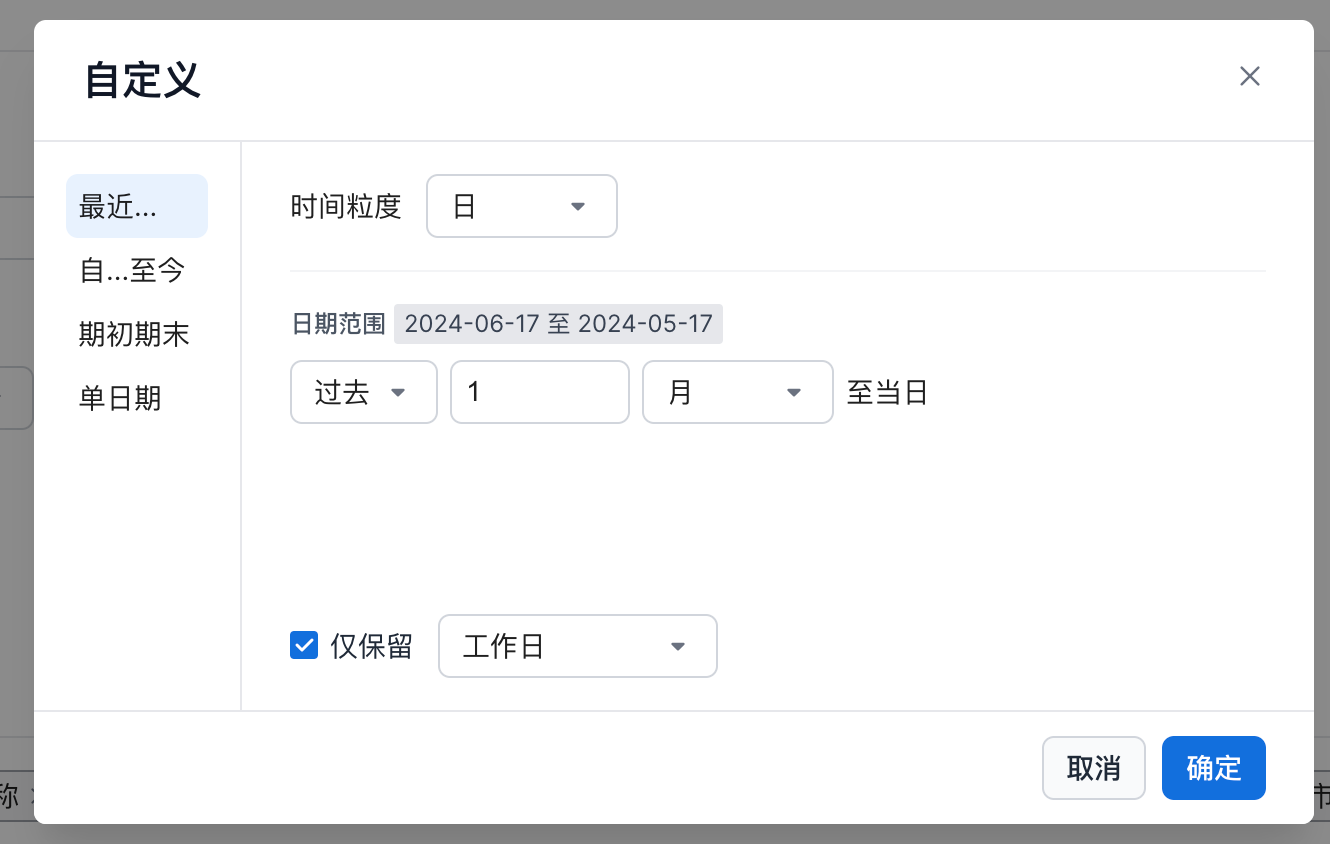Open the 工作日 filter dropdown
1330x844 pixels.
tap(577, 646)
